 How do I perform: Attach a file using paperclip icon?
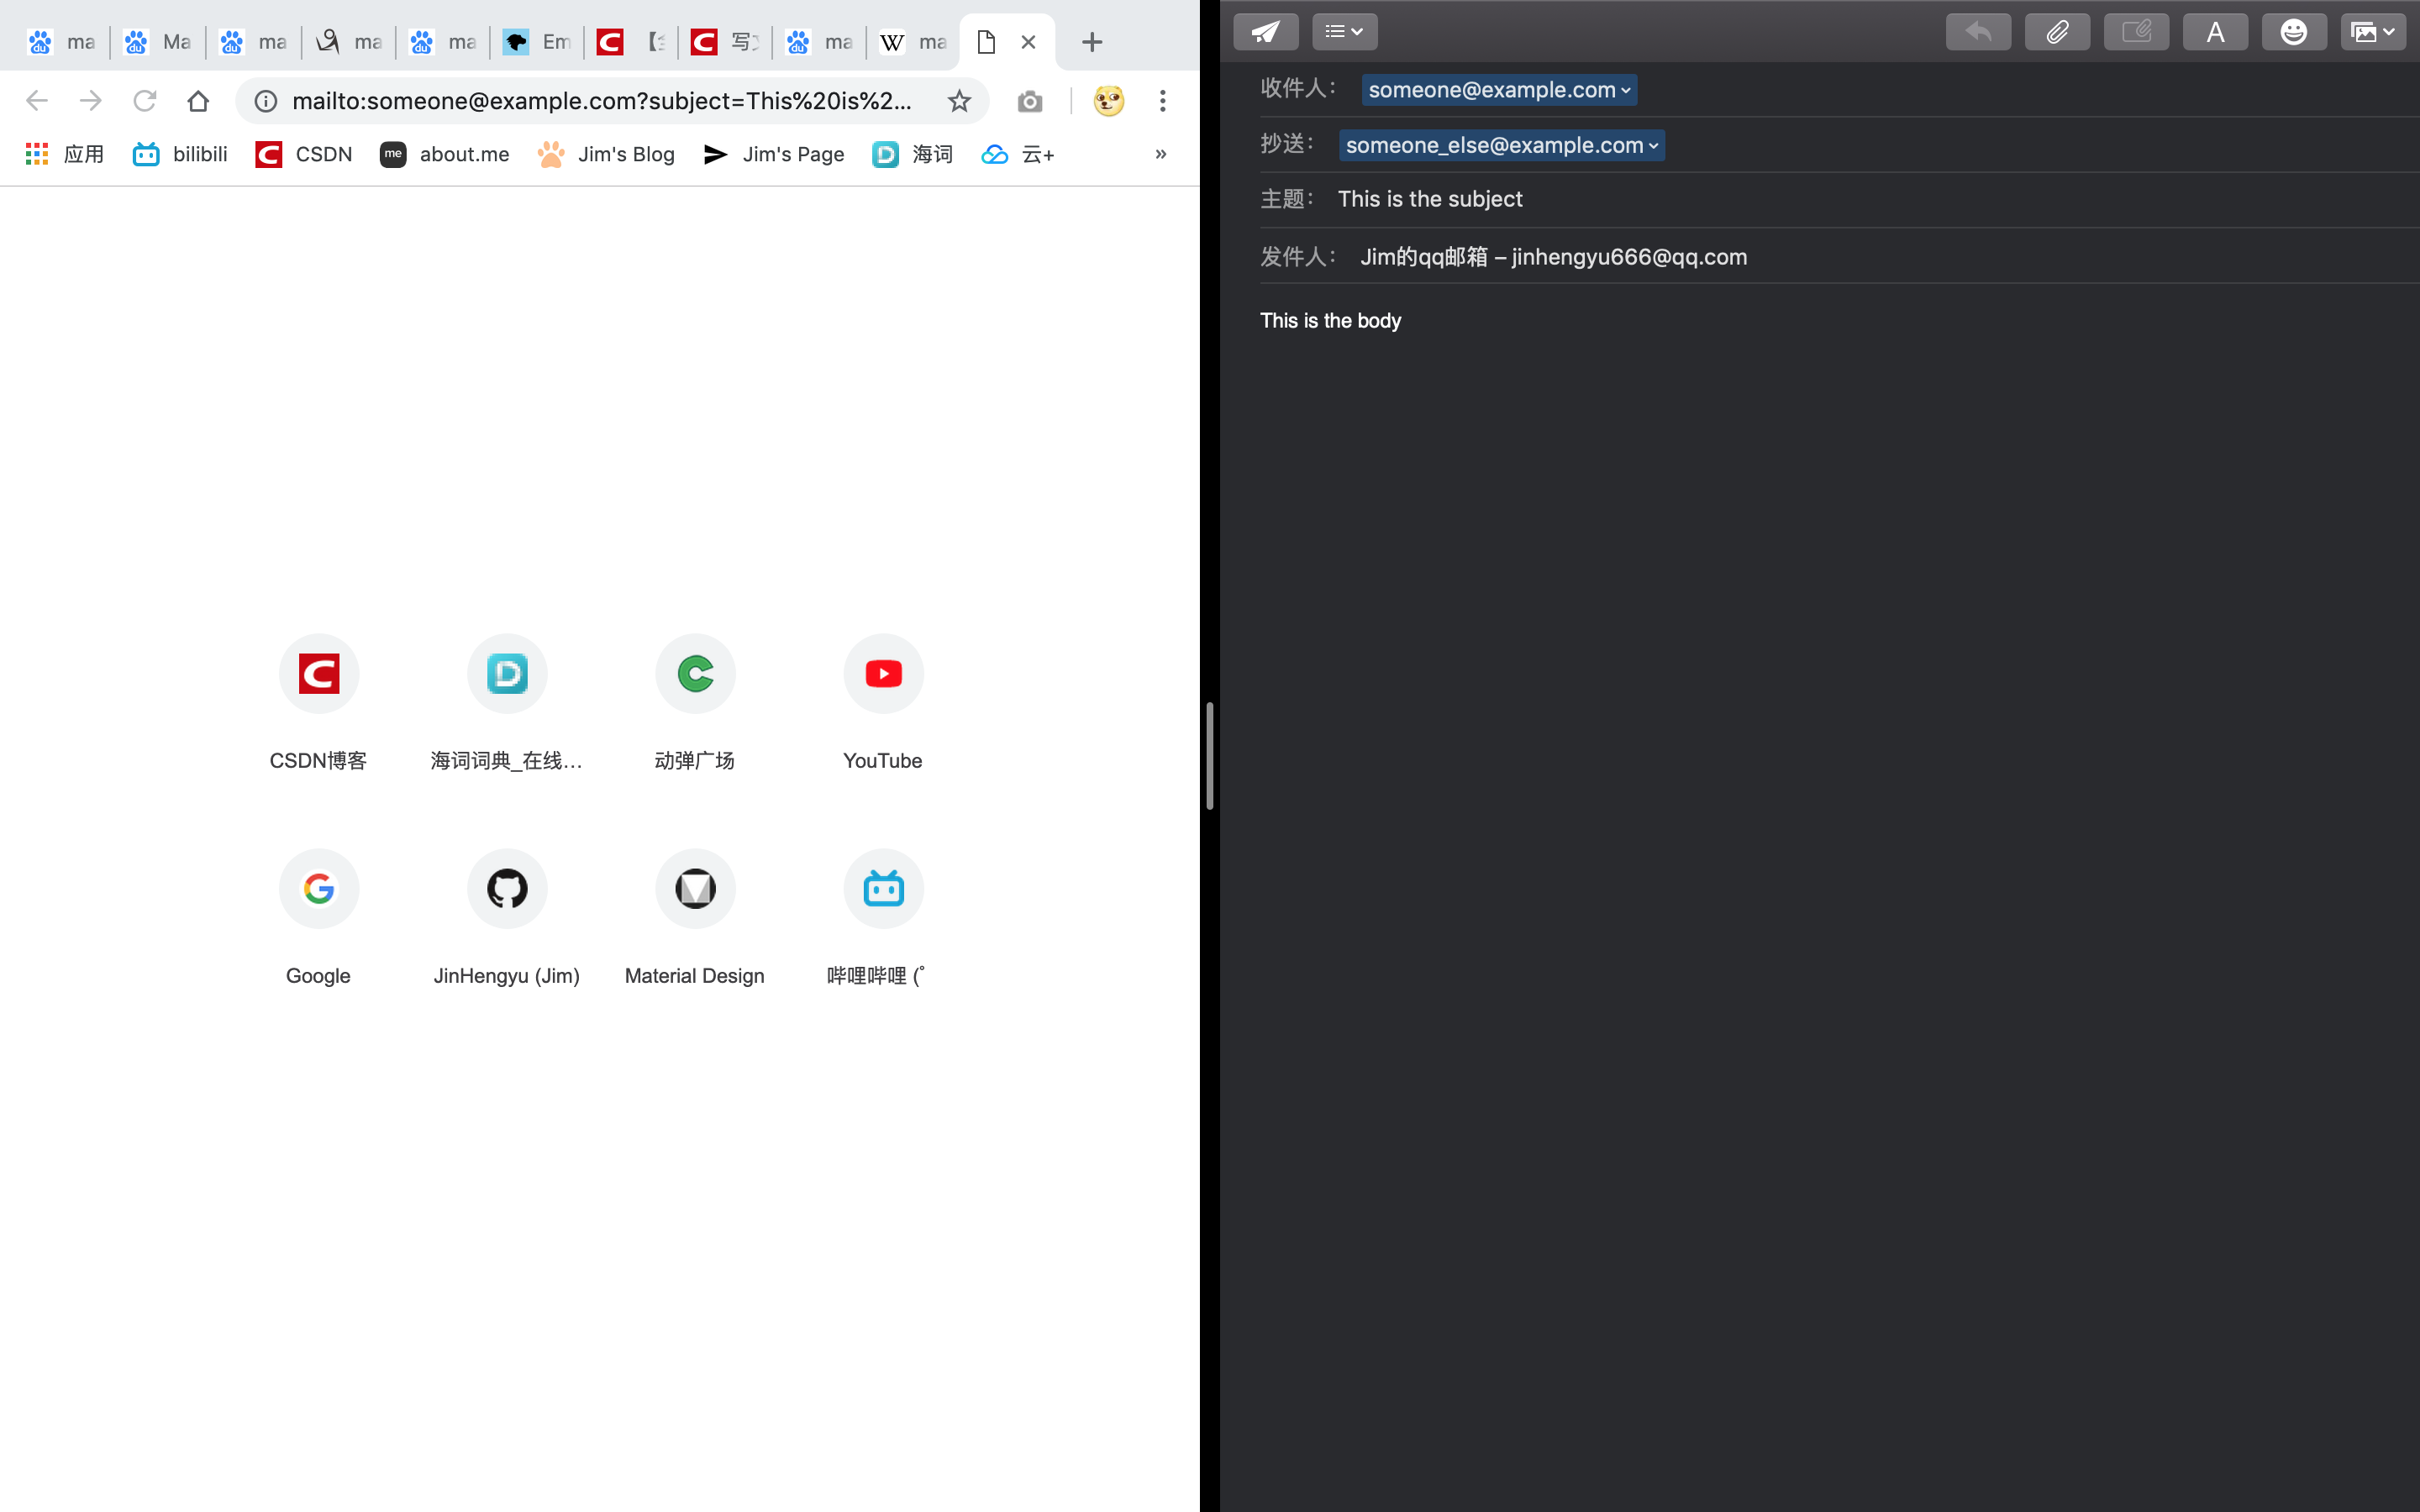coord(2056,32)
